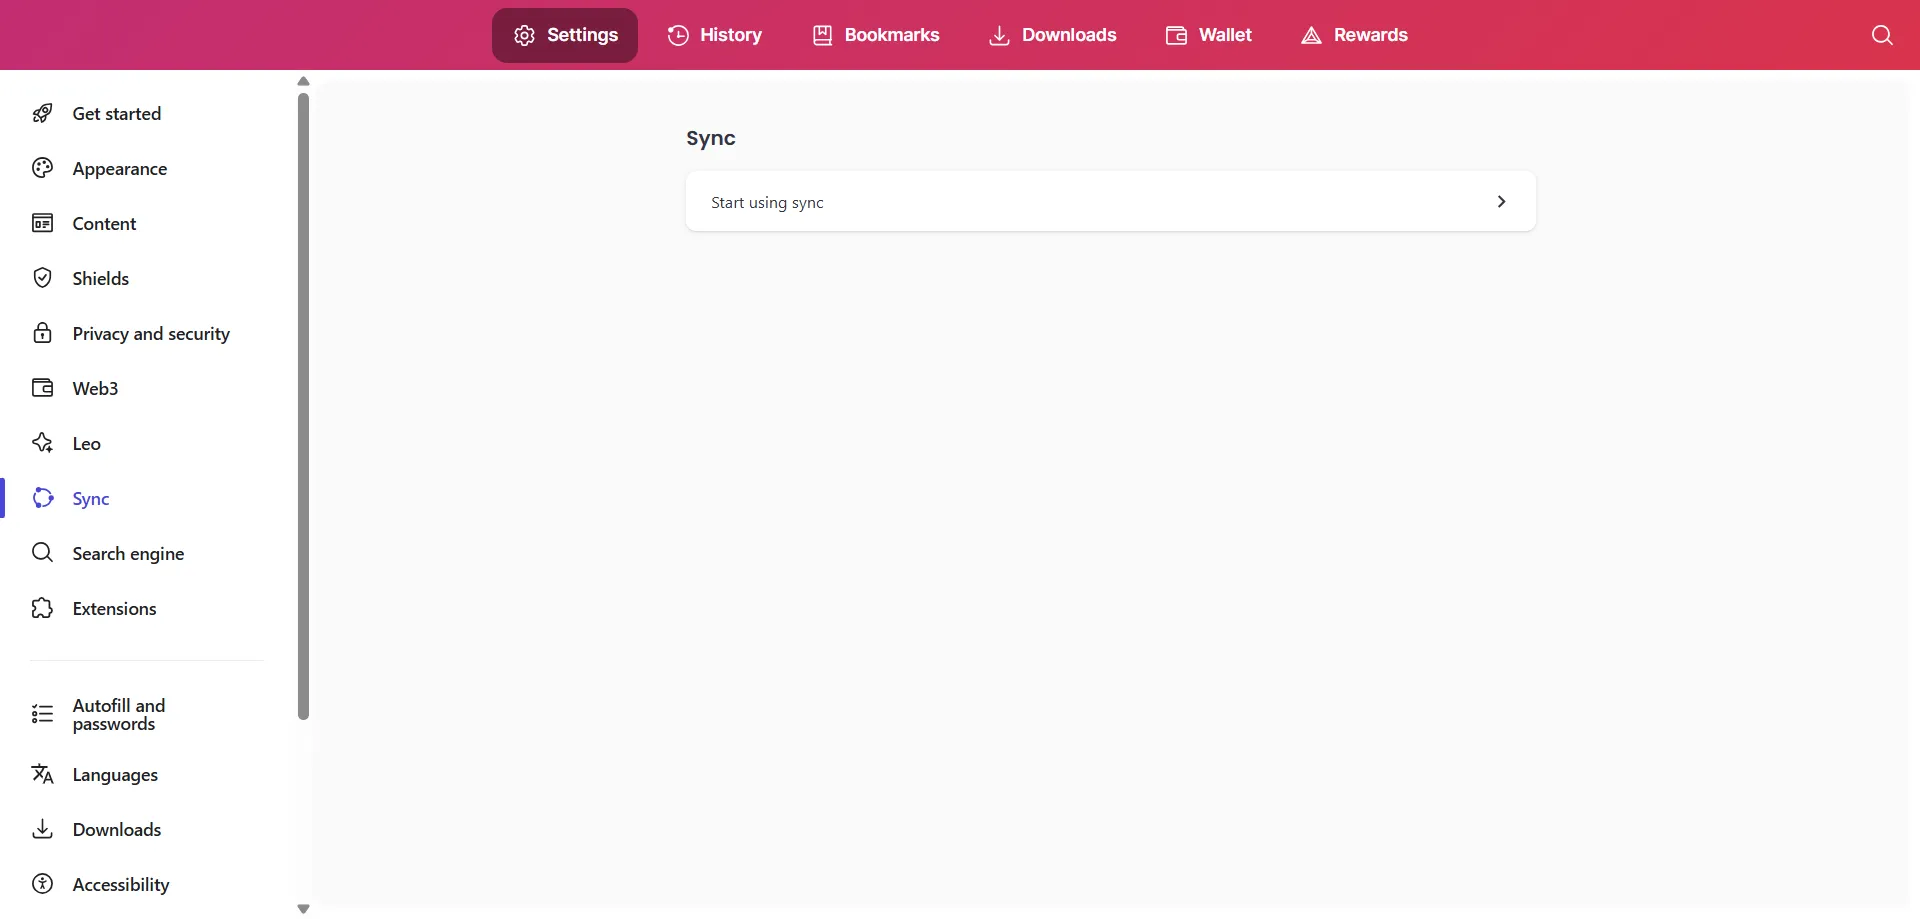Click the Web3 wallet icon in sidebar
The height and width of the screenshot is (919, 1920).
tap(42, 388)
